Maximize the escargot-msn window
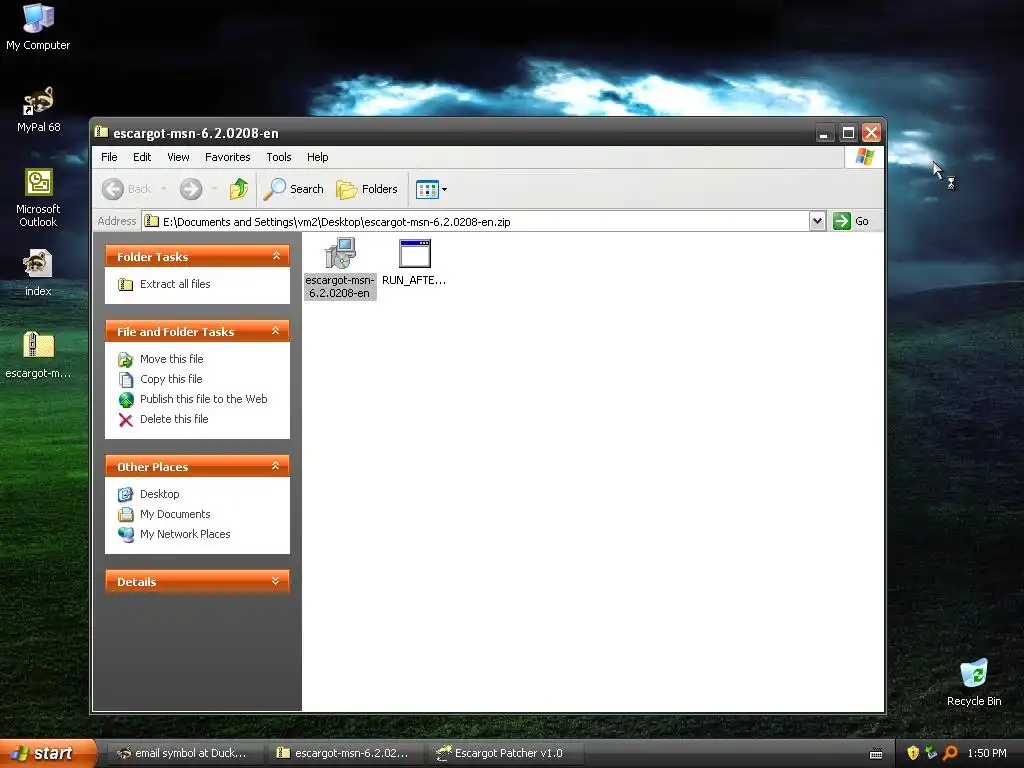Image resolution: width=1024 pixels, height=768 pixels. (x=848, y=133)
